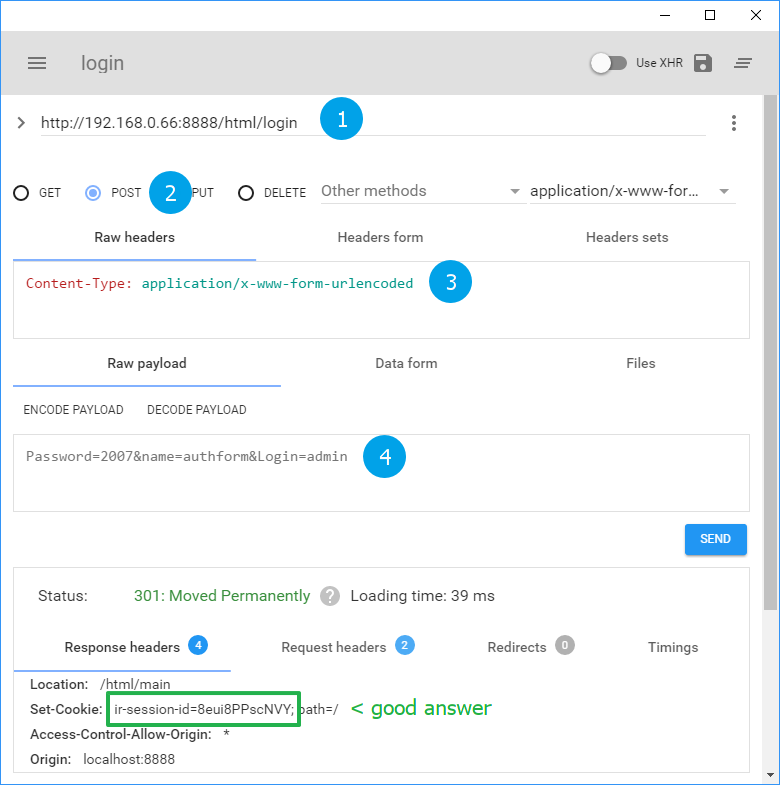
Task: Click the request URL input field
Action: [373, 123]
